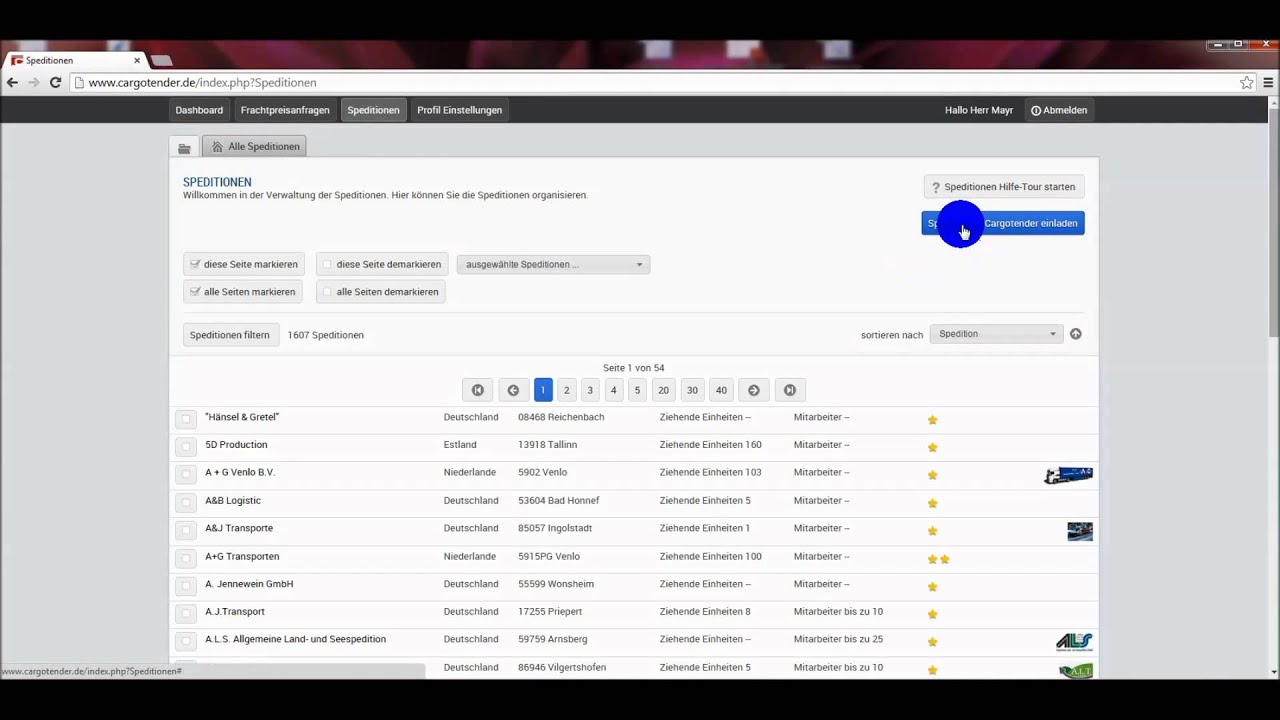This screenshot has width=1280, height=720.
Task: Tick checkbox for A+G Transporten
Action: [186, 557]
